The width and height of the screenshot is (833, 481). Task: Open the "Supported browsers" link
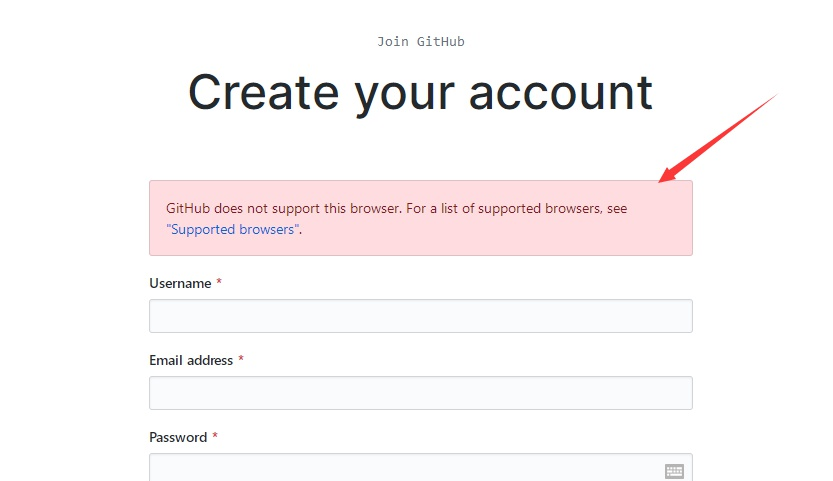pos(233,229)
